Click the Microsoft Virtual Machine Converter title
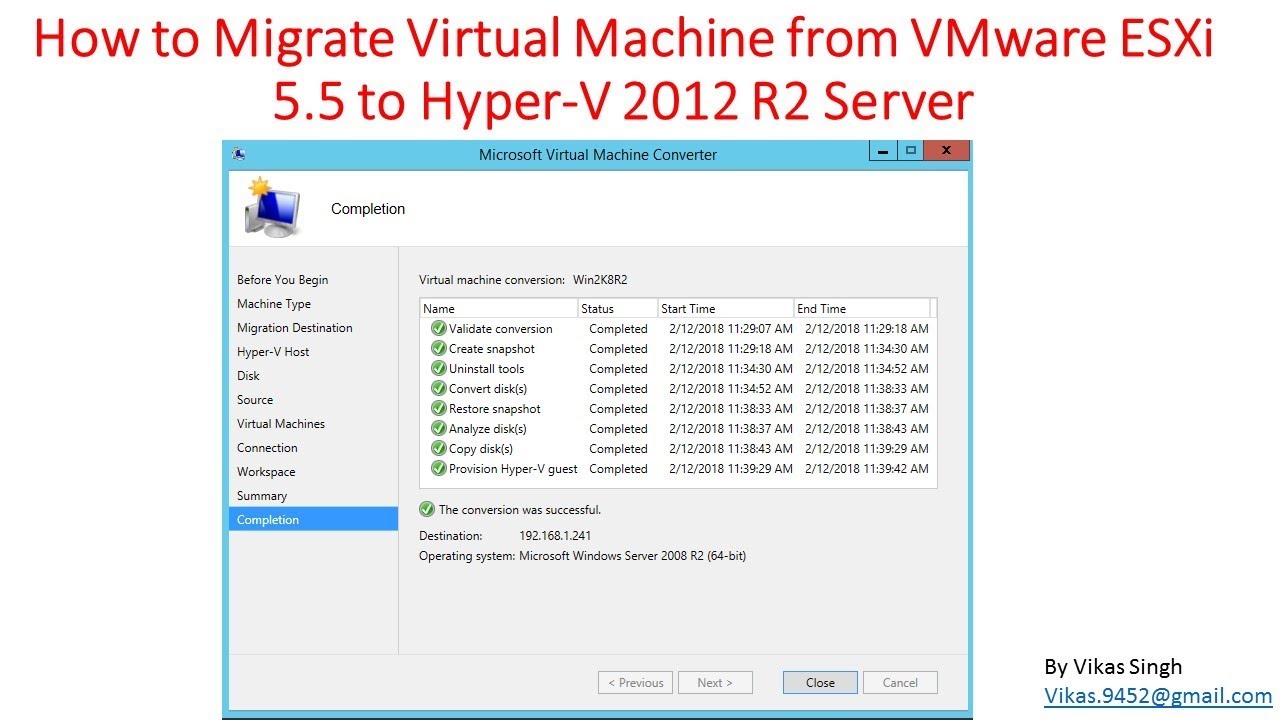 tap(598, 155)
